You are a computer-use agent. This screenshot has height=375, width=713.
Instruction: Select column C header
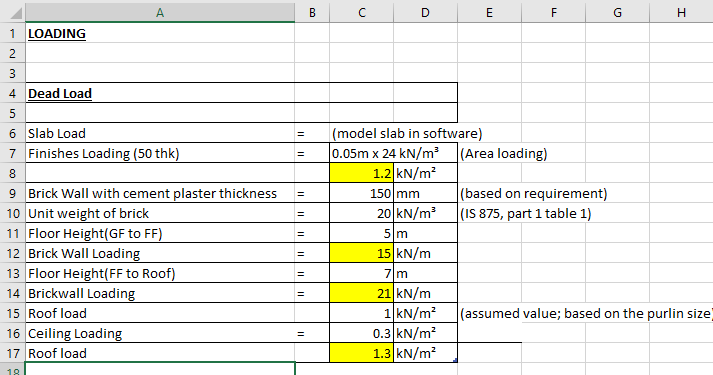362,13
